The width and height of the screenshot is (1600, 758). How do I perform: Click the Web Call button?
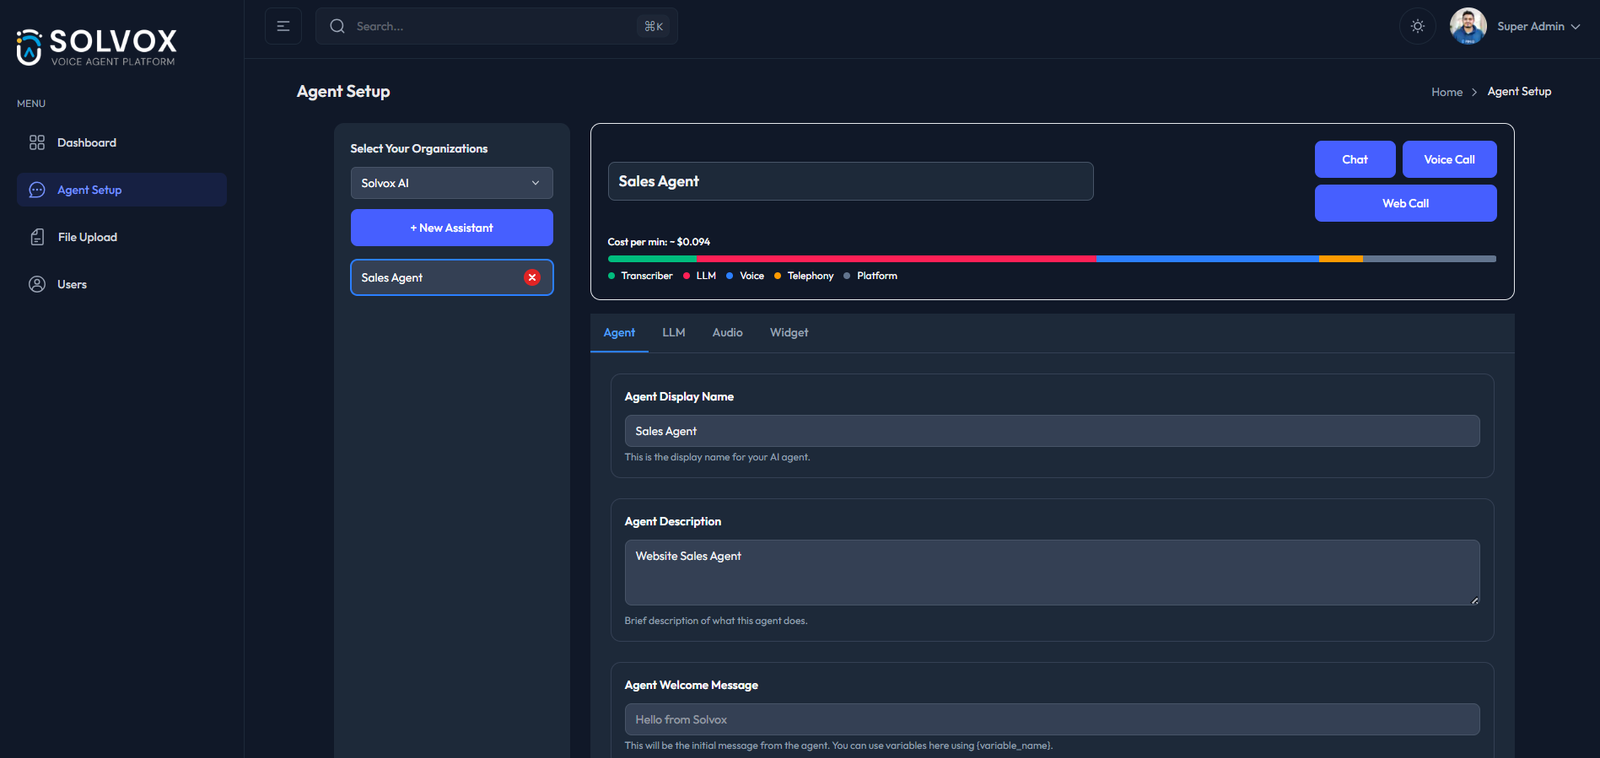[1406, 203]
